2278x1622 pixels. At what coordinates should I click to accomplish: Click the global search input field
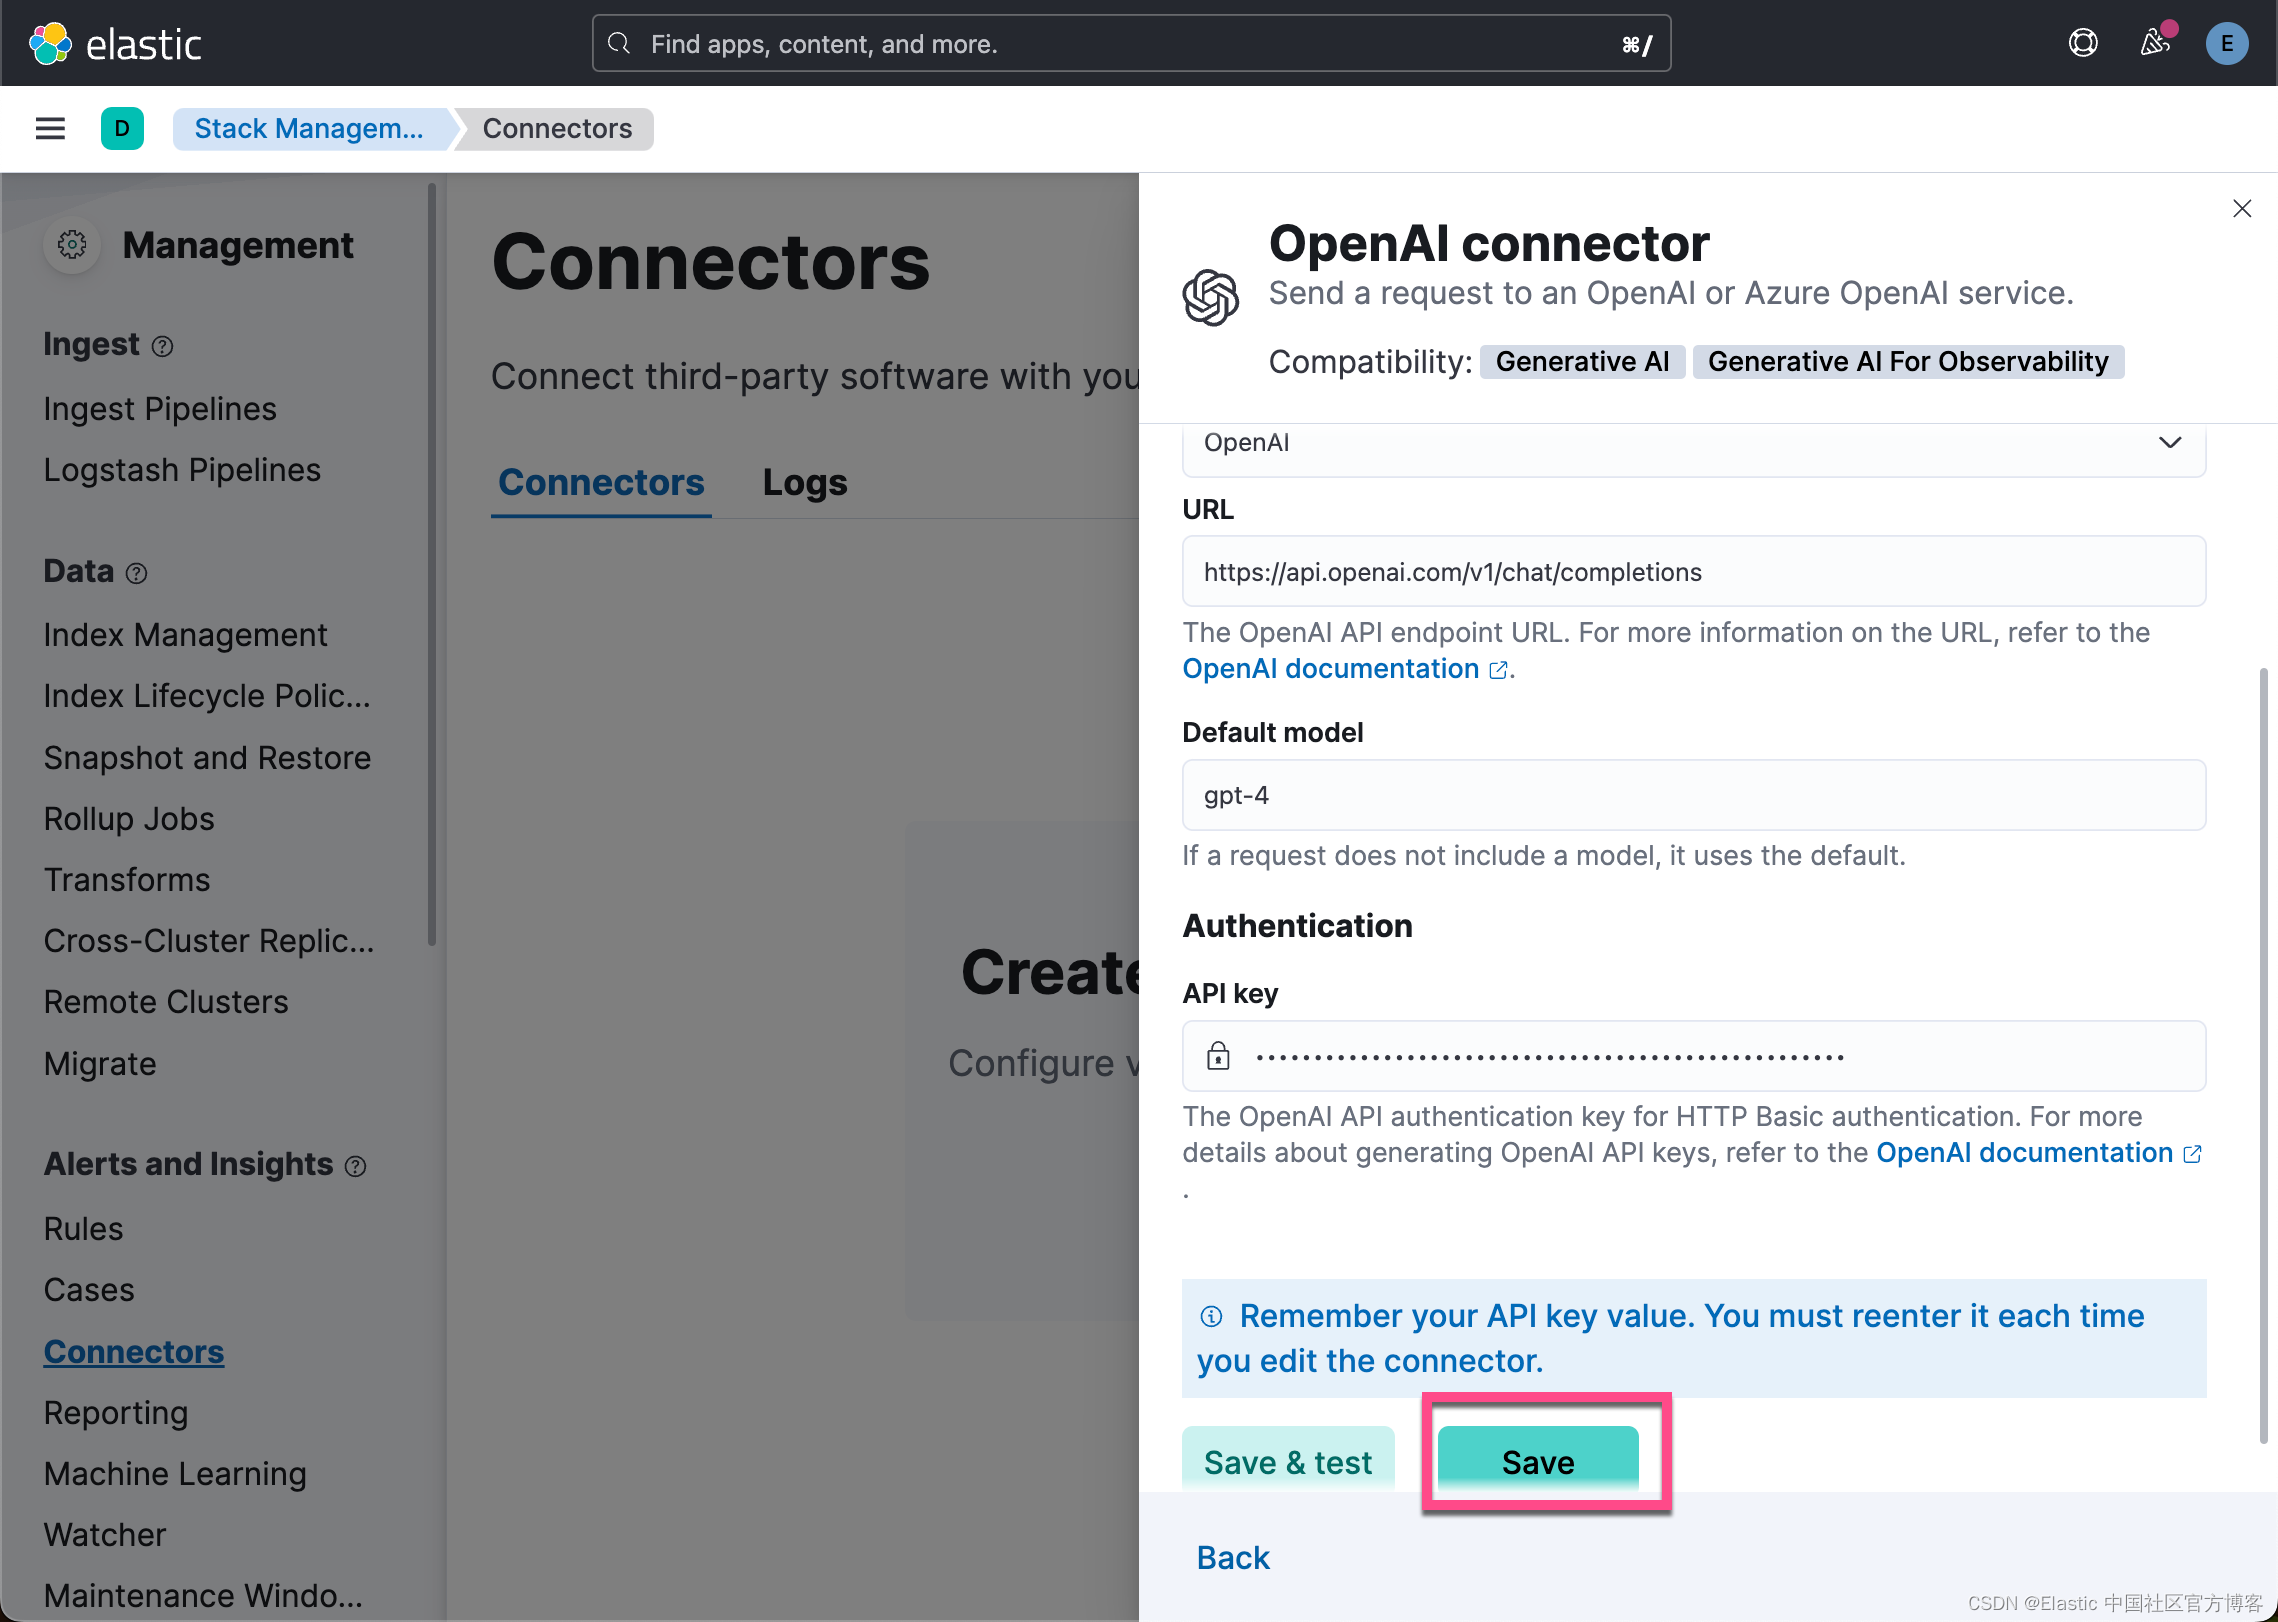(x=1130, y=43)
